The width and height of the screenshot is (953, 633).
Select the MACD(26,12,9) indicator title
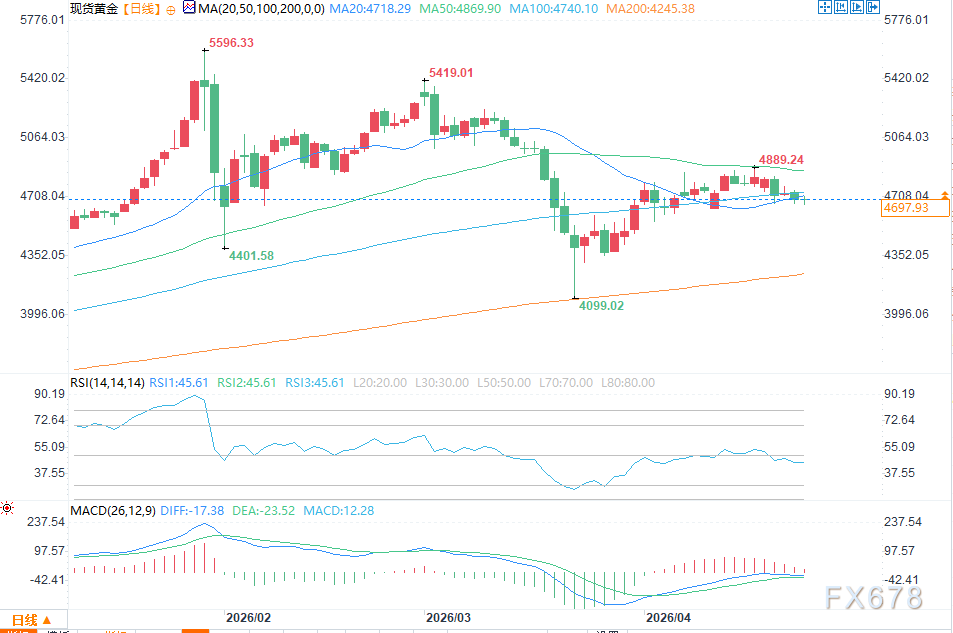tap(112, 512)
